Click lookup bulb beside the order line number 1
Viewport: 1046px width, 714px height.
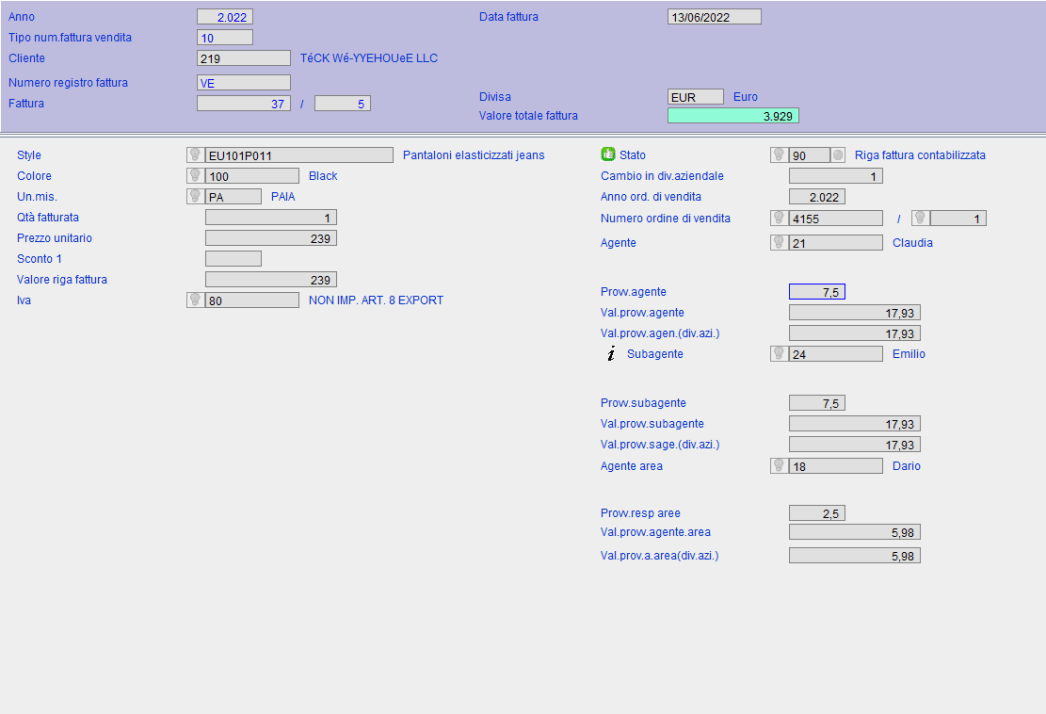click(921, 218)
